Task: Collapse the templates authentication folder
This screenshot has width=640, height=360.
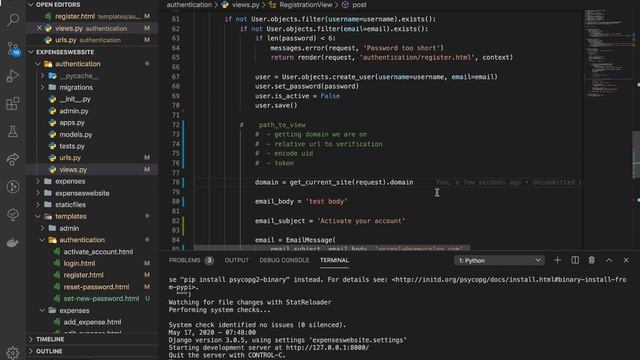Action: point(42,240)
